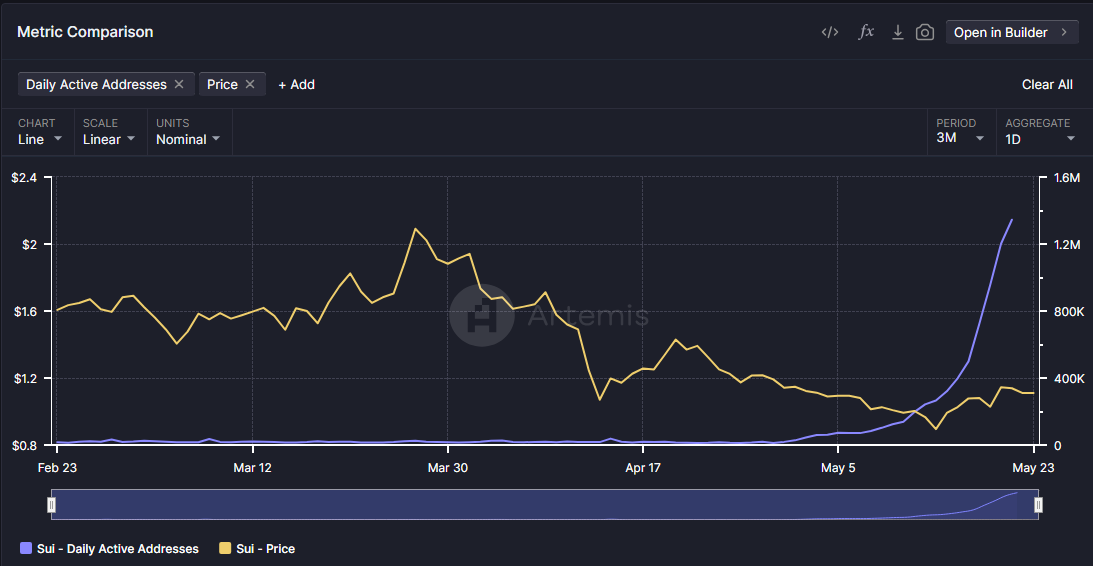Click the + Add metric button
Screen dimensions: 1093x566
pos(296,84)
